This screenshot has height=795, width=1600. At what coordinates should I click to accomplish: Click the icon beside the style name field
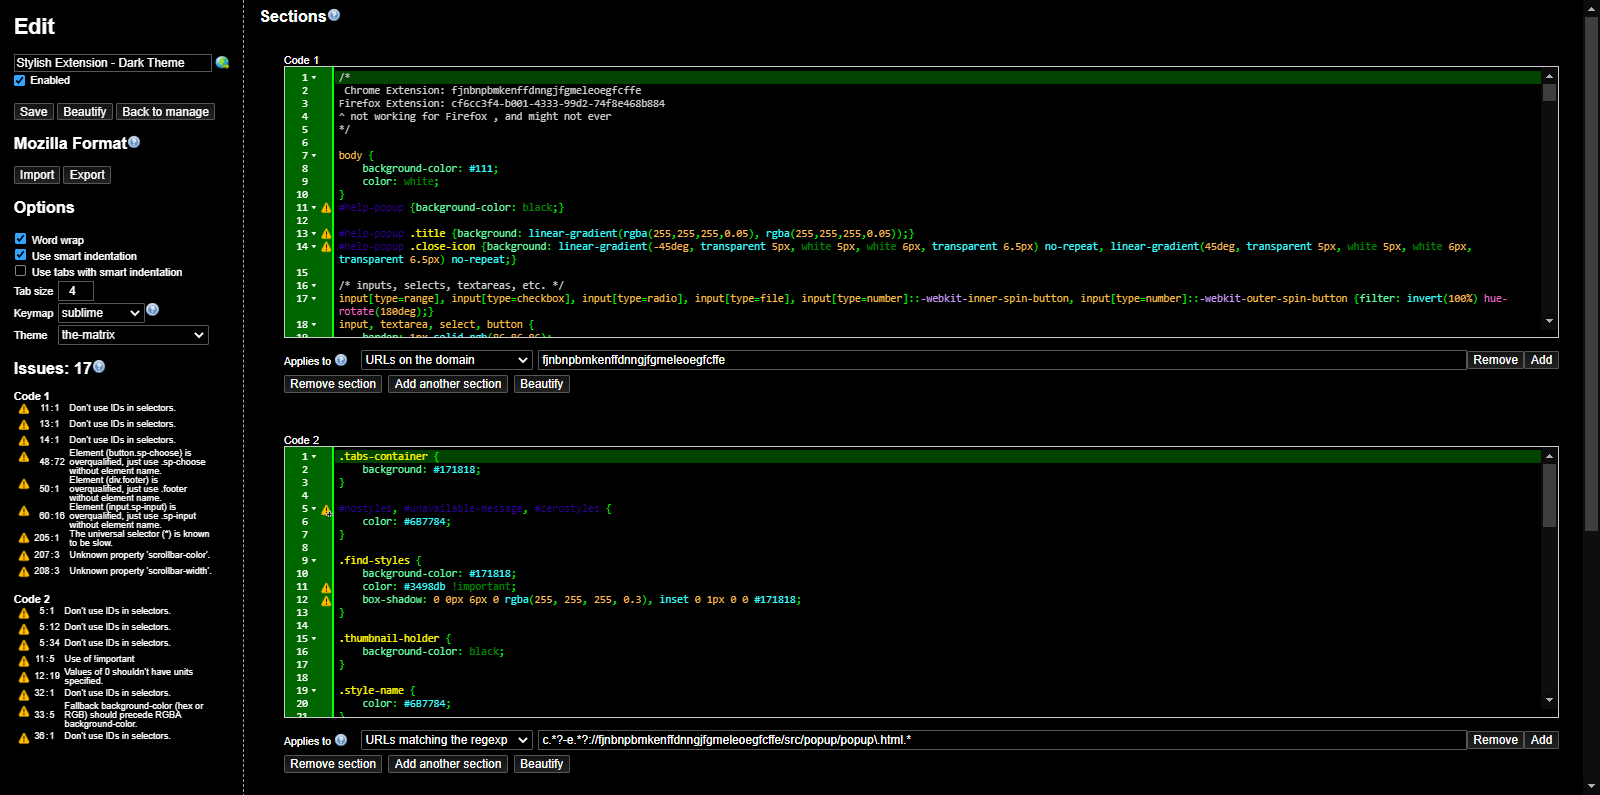222,63
